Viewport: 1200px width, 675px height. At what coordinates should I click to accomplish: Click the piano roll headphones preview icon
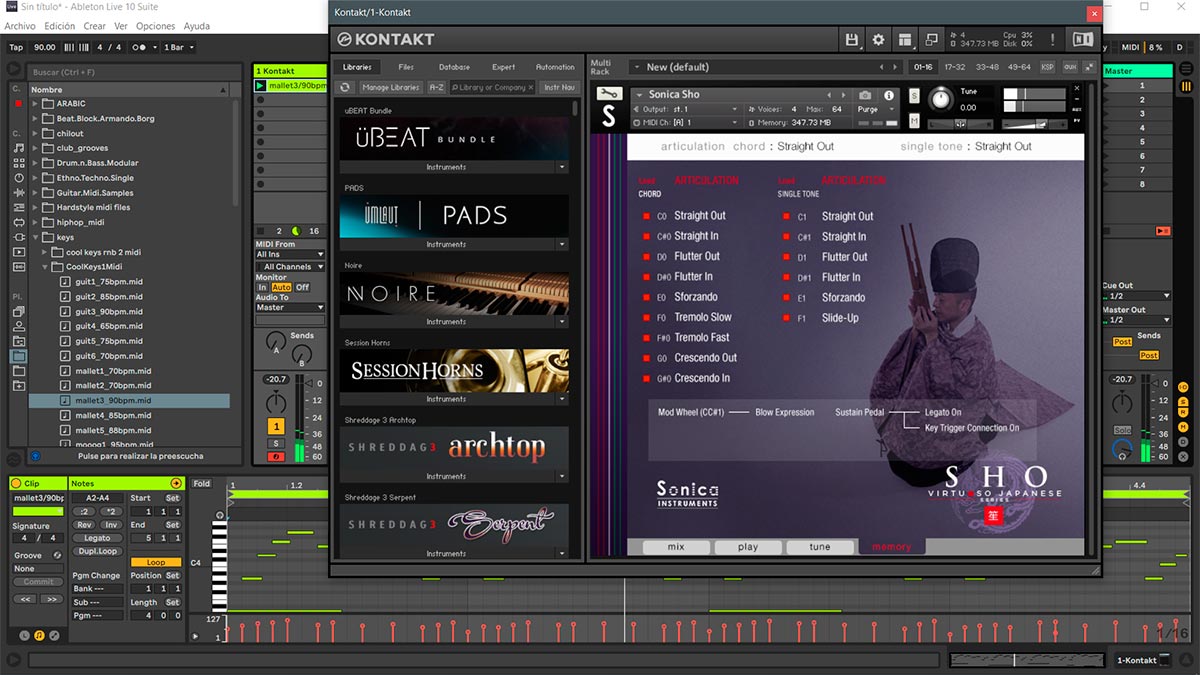221,517
